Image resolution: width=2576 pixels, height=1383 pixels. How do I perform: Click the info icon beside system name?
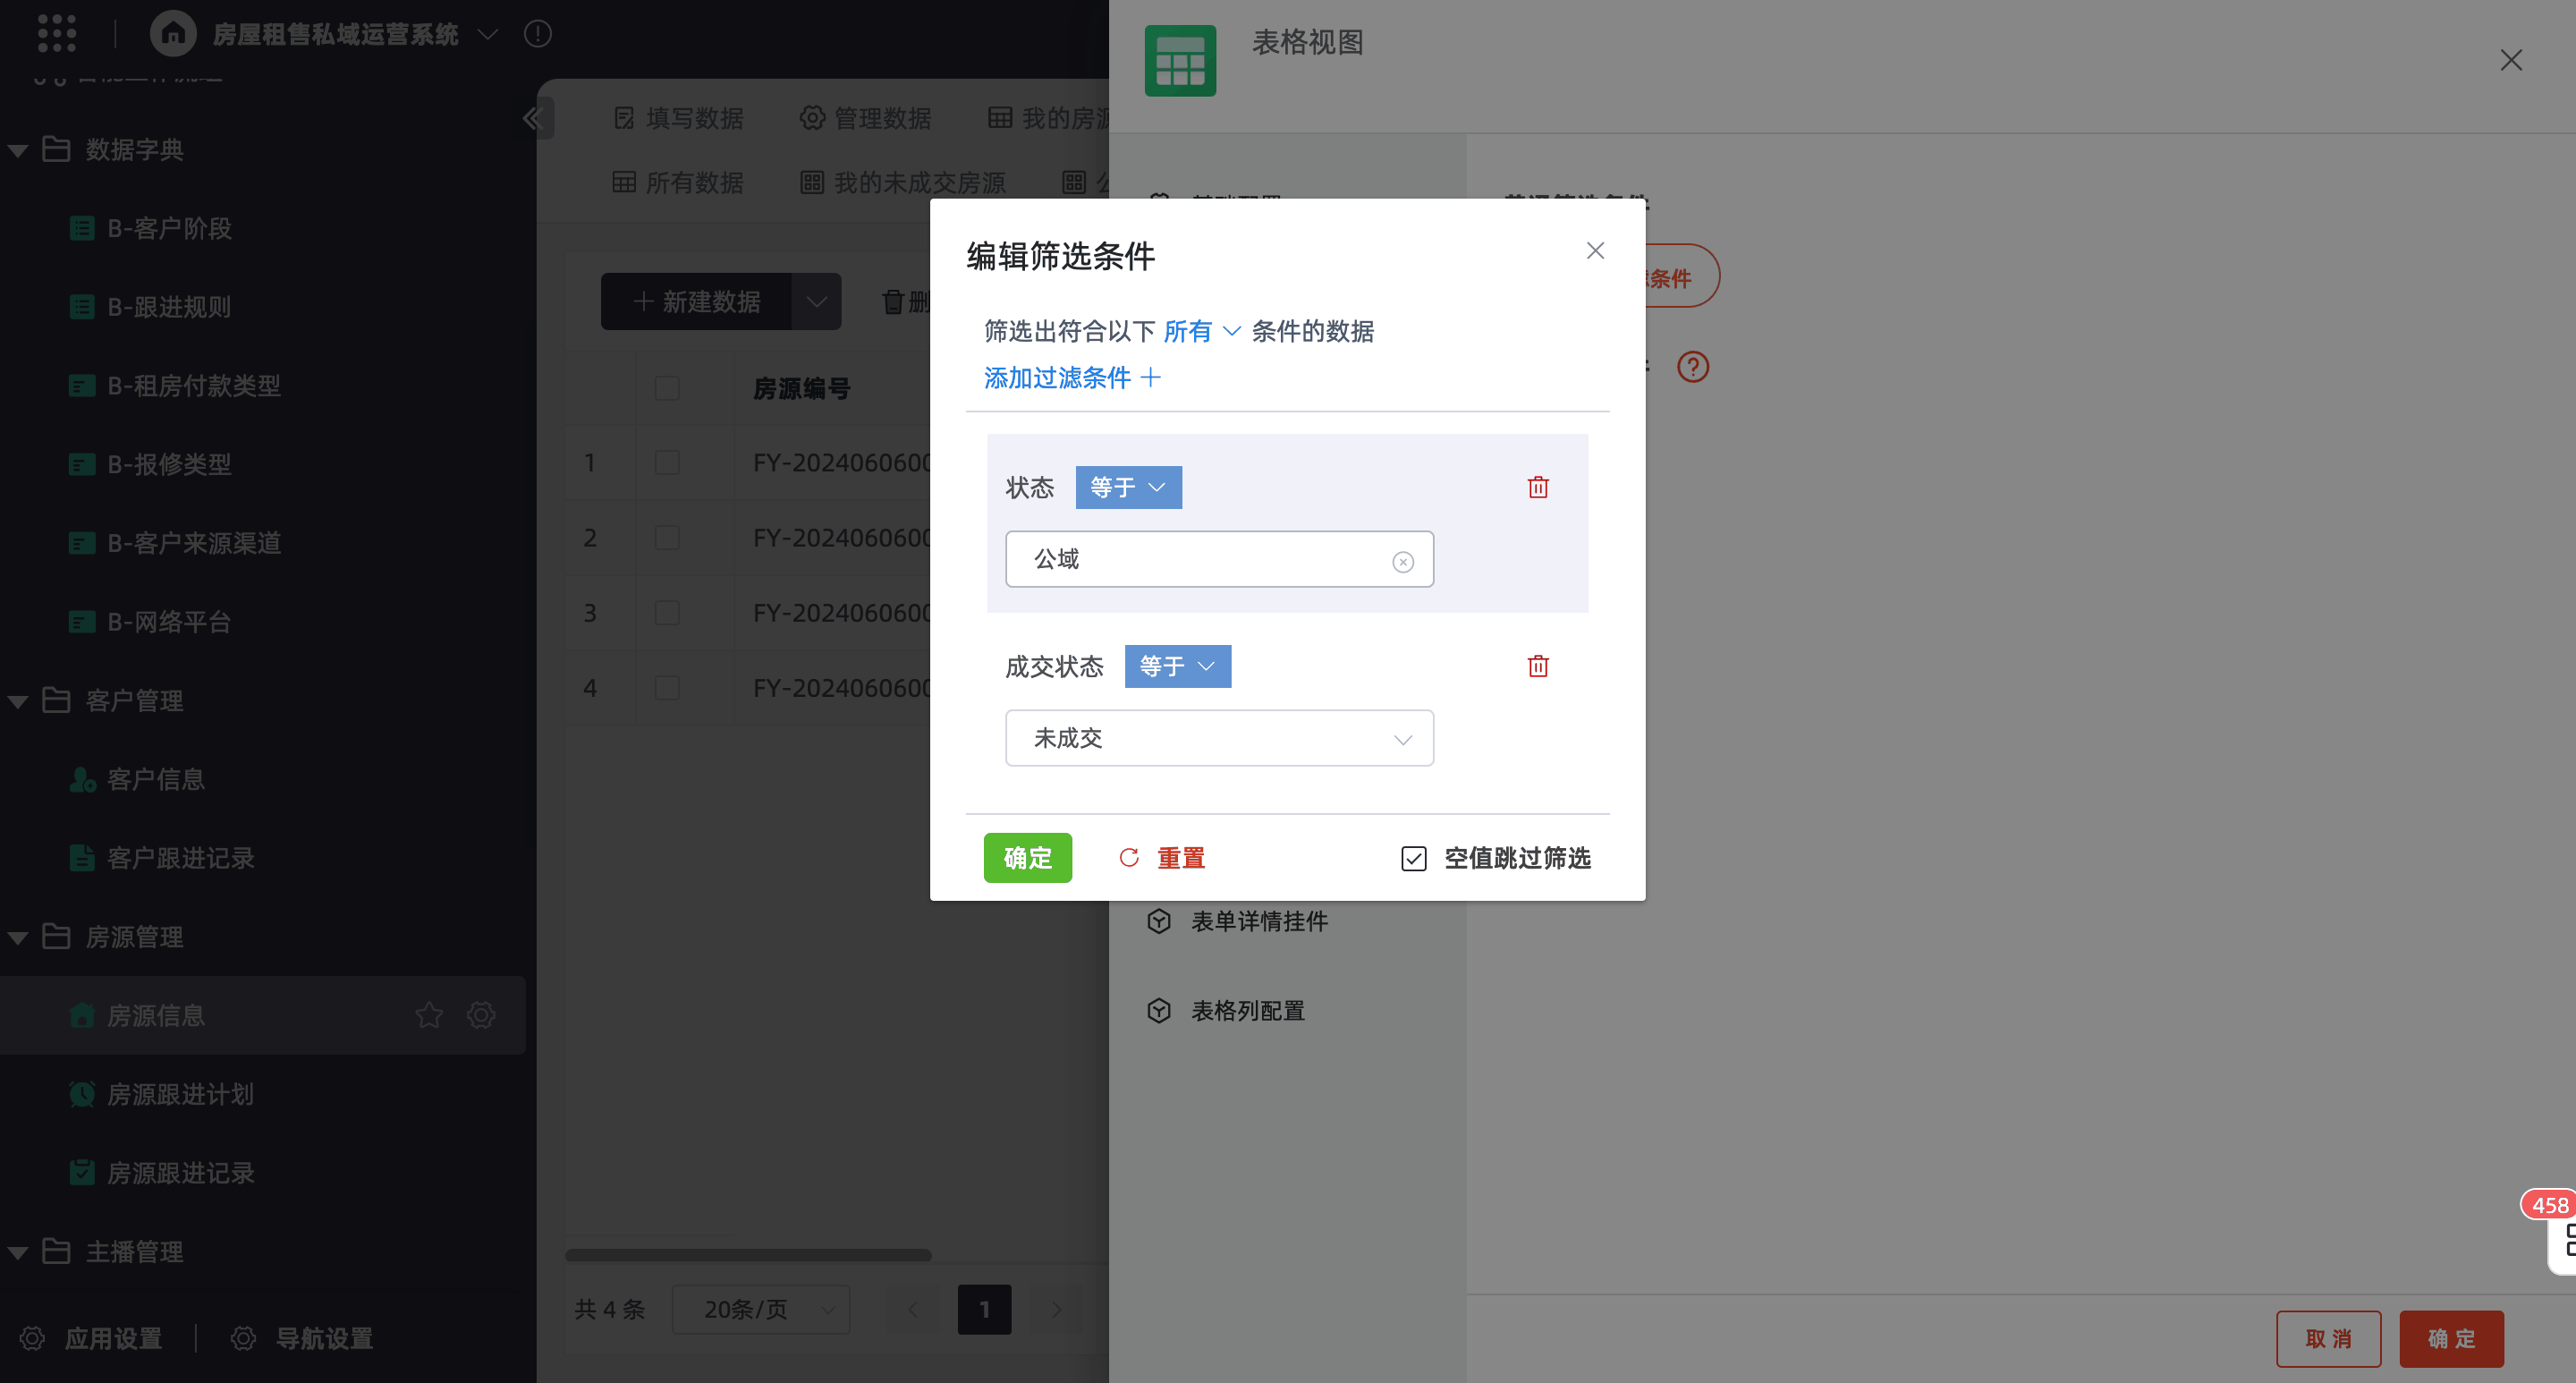pos(537,34)
